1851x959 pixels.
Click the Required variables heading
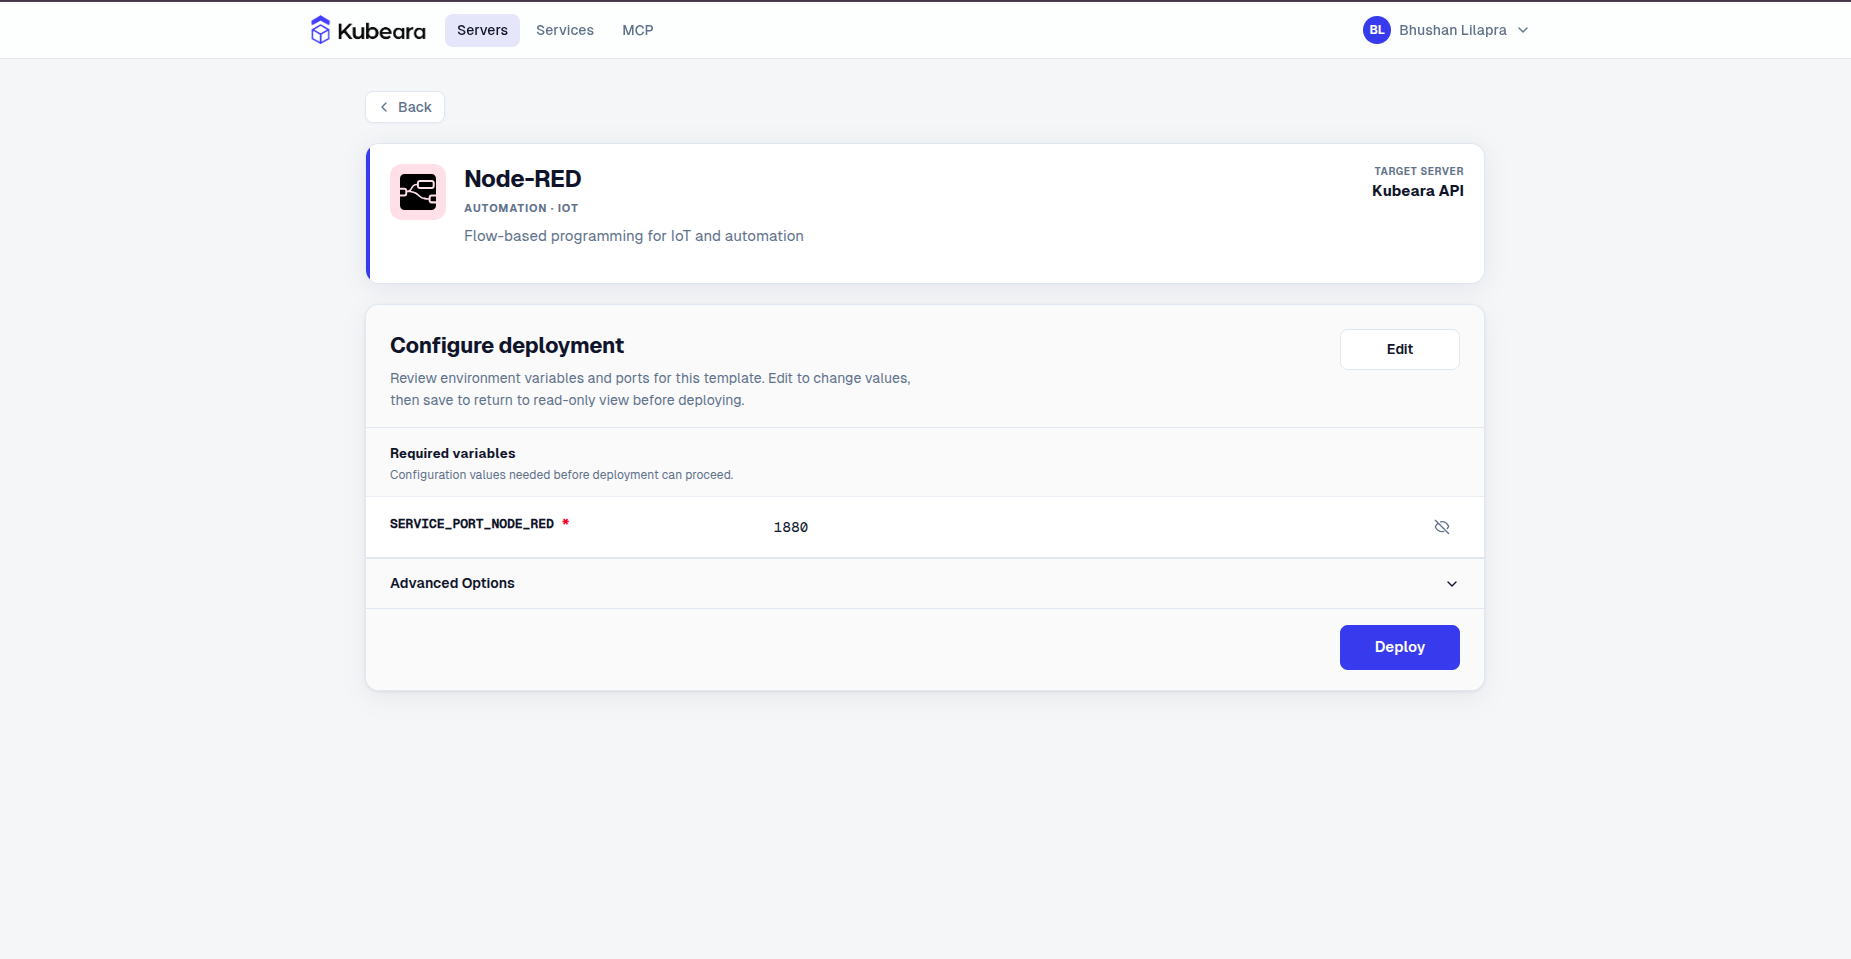tap(453, 453)
